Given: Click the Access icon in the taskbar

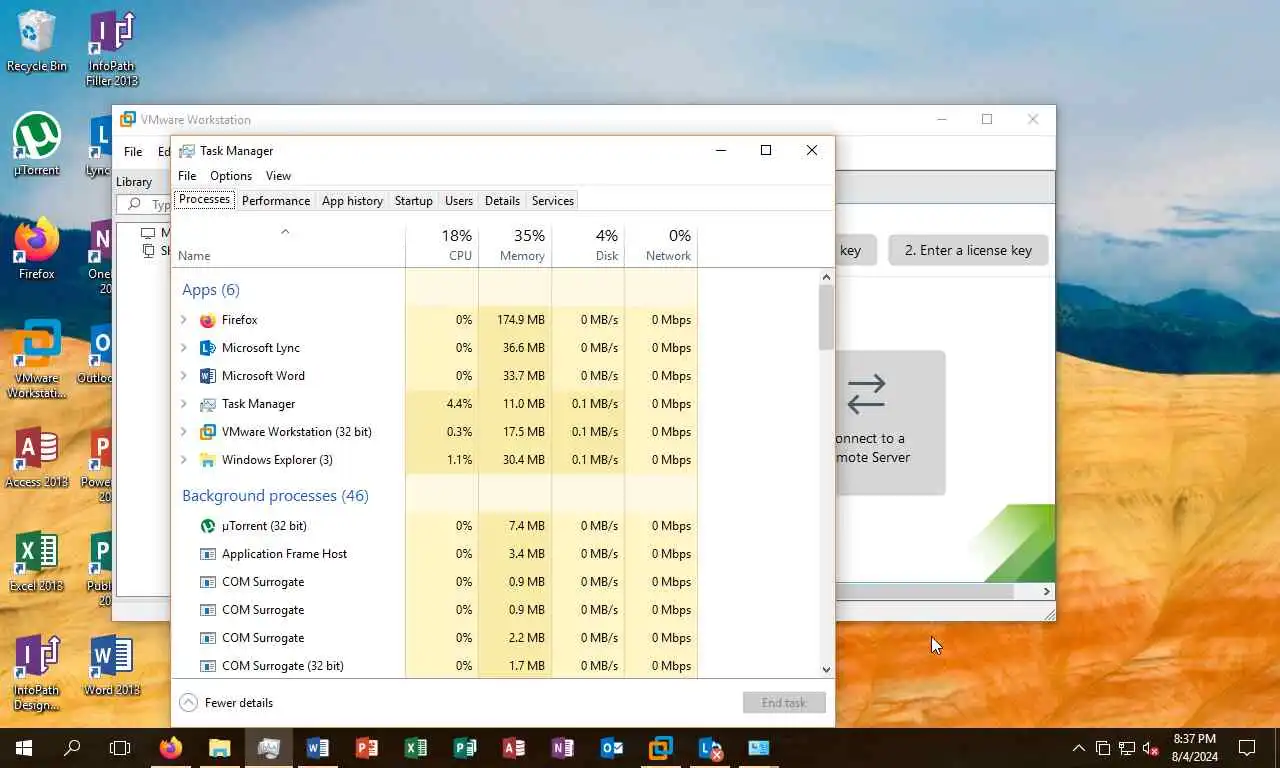Looking at the screenshot, I should 514,748.
